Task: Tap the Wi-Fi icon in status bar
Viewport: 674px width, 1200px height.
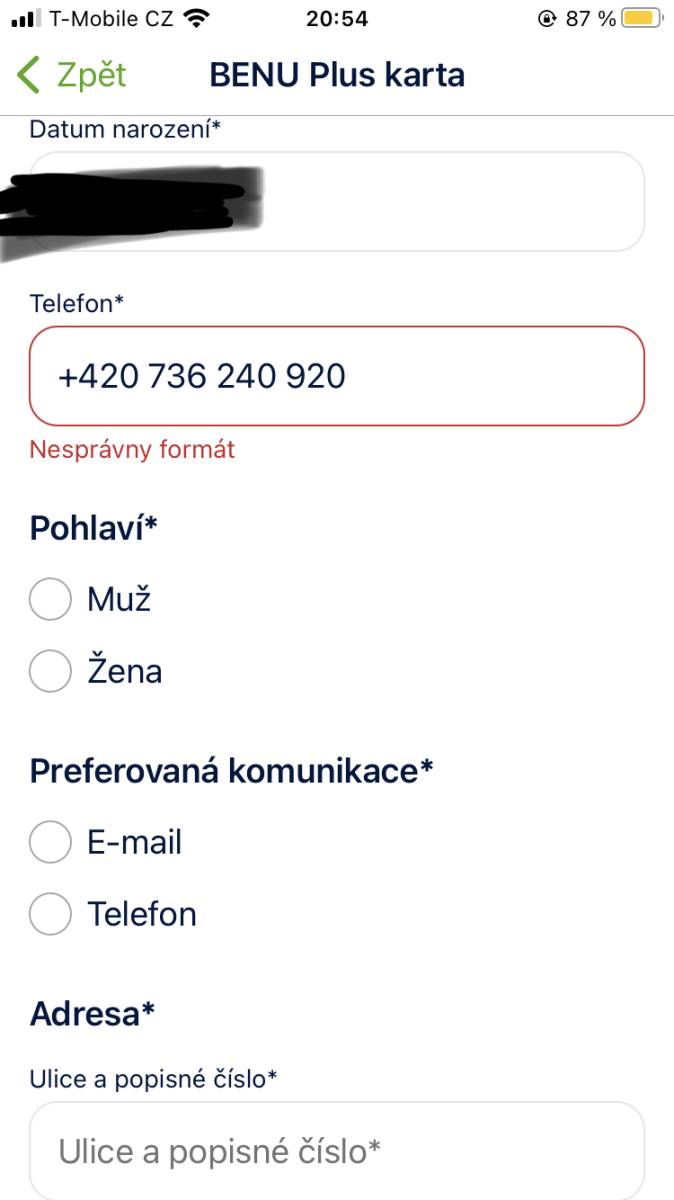Action: point(197,18)
